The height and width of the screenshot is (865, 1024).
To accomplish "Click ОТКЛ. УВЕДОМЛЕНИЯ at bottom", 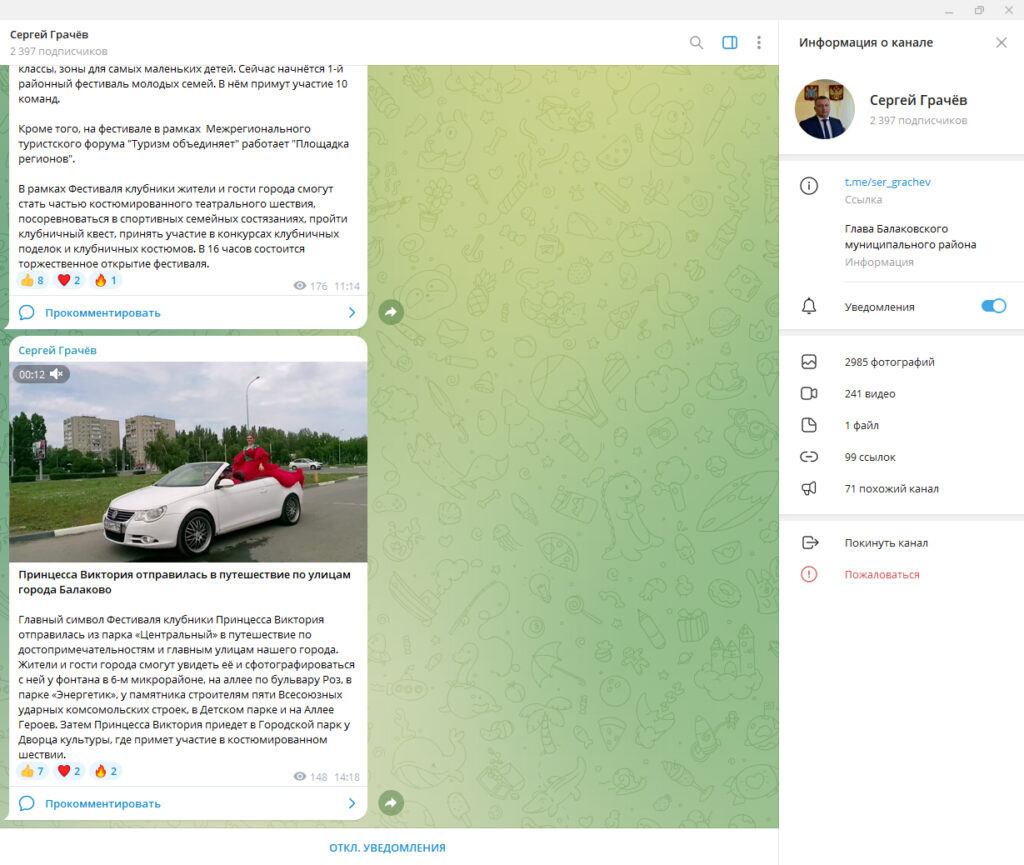I will tap(387, 847).
